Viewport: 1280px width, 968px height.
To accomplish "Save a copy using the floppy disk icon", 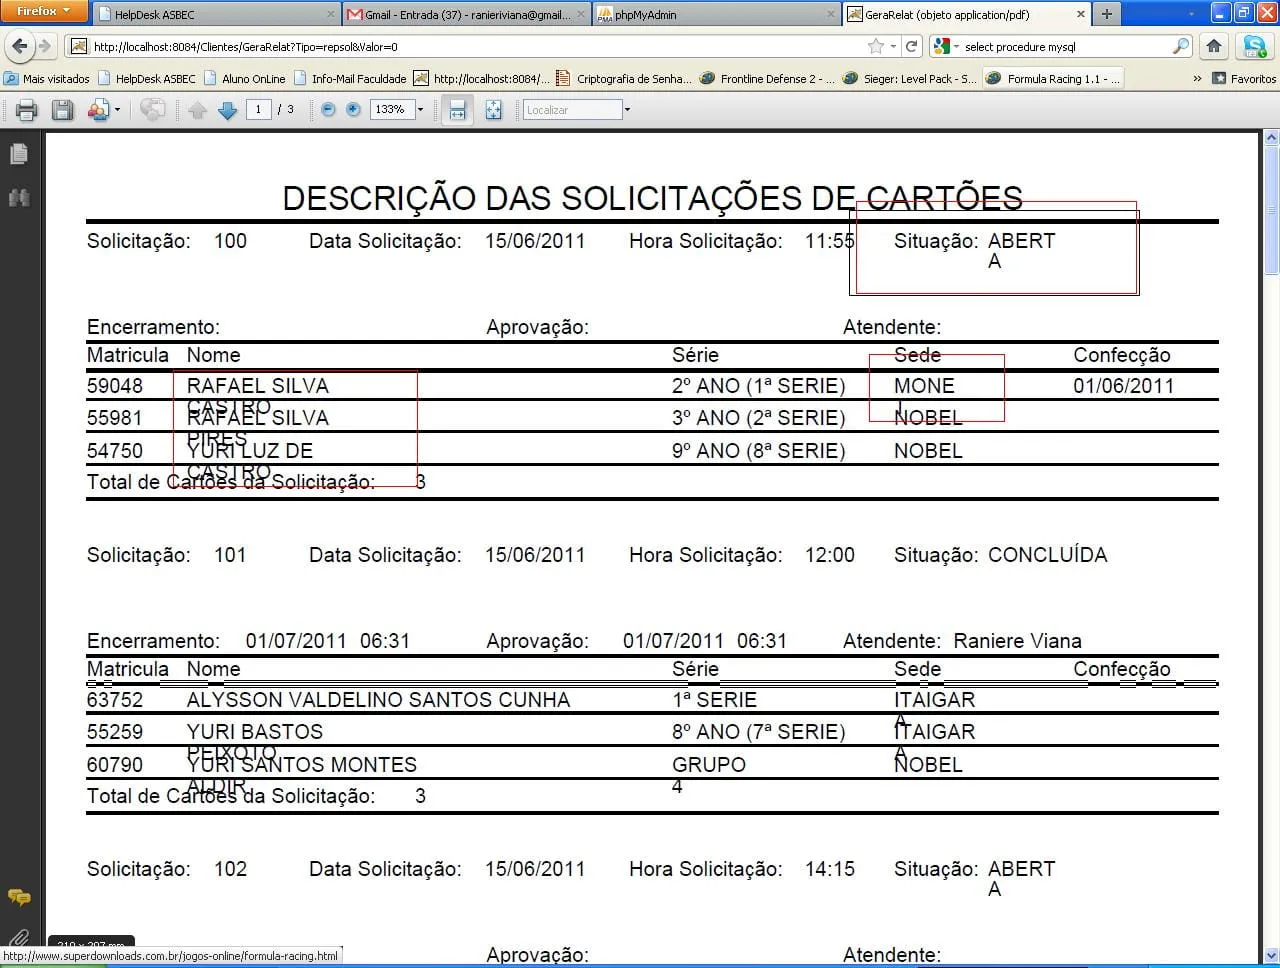I will coord(62,110).
